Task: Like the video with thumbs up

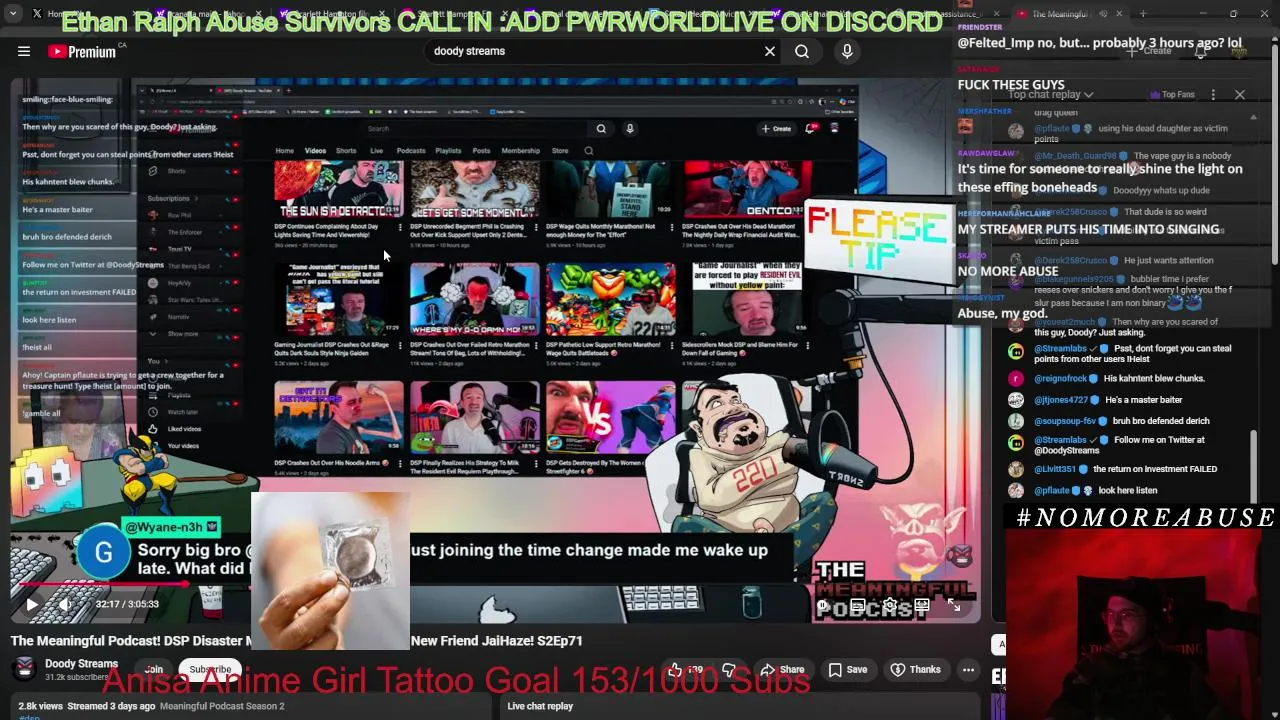Action: point(685,669)
